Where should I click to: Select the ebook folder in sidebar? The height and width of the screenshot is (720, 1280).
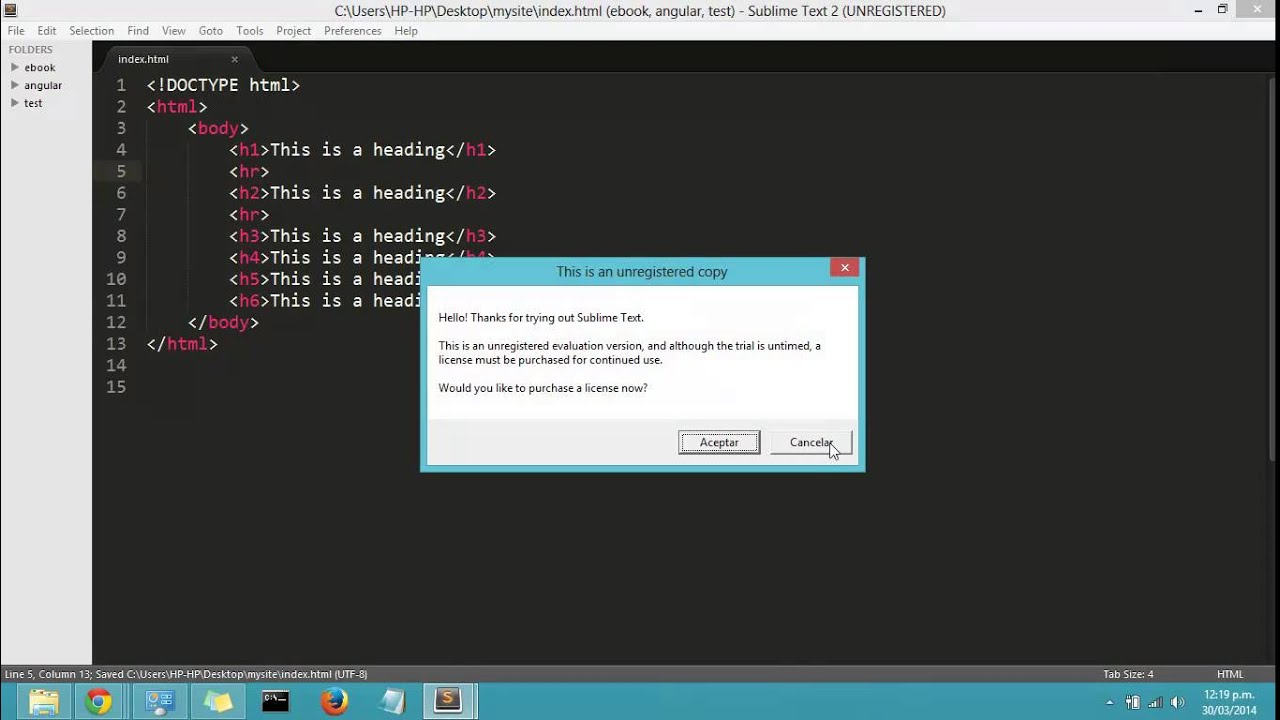[x=40, y=67]
